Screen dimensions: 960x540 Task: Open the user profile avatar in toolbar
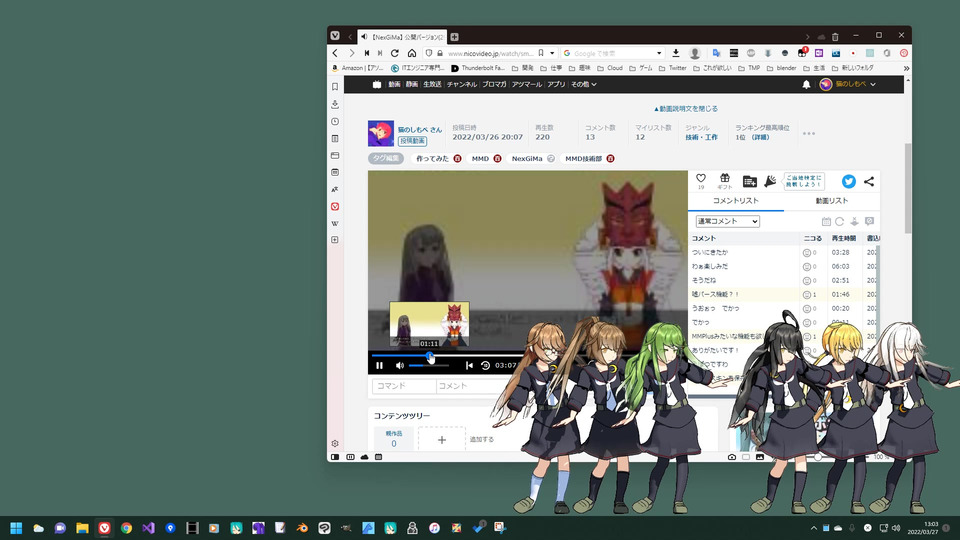[695, 53]
